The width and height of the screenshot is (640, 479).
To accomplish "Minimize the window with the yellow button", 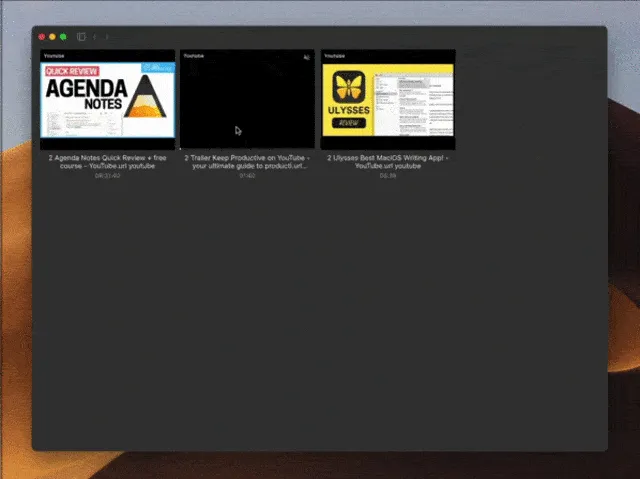I will pos(52,37).
